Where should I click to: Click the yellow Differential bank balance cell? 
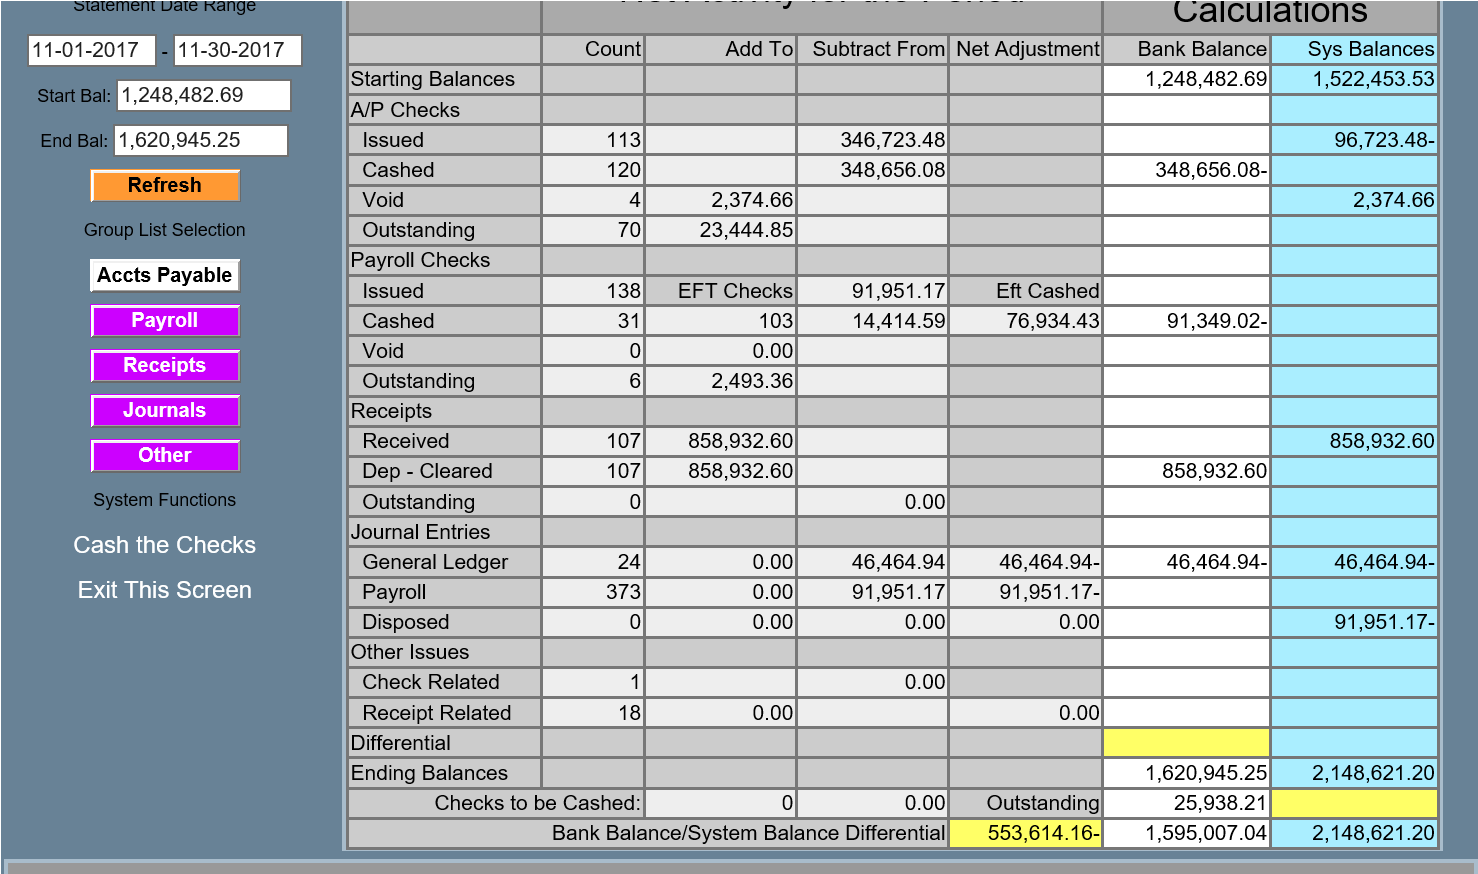[1186, 743]
